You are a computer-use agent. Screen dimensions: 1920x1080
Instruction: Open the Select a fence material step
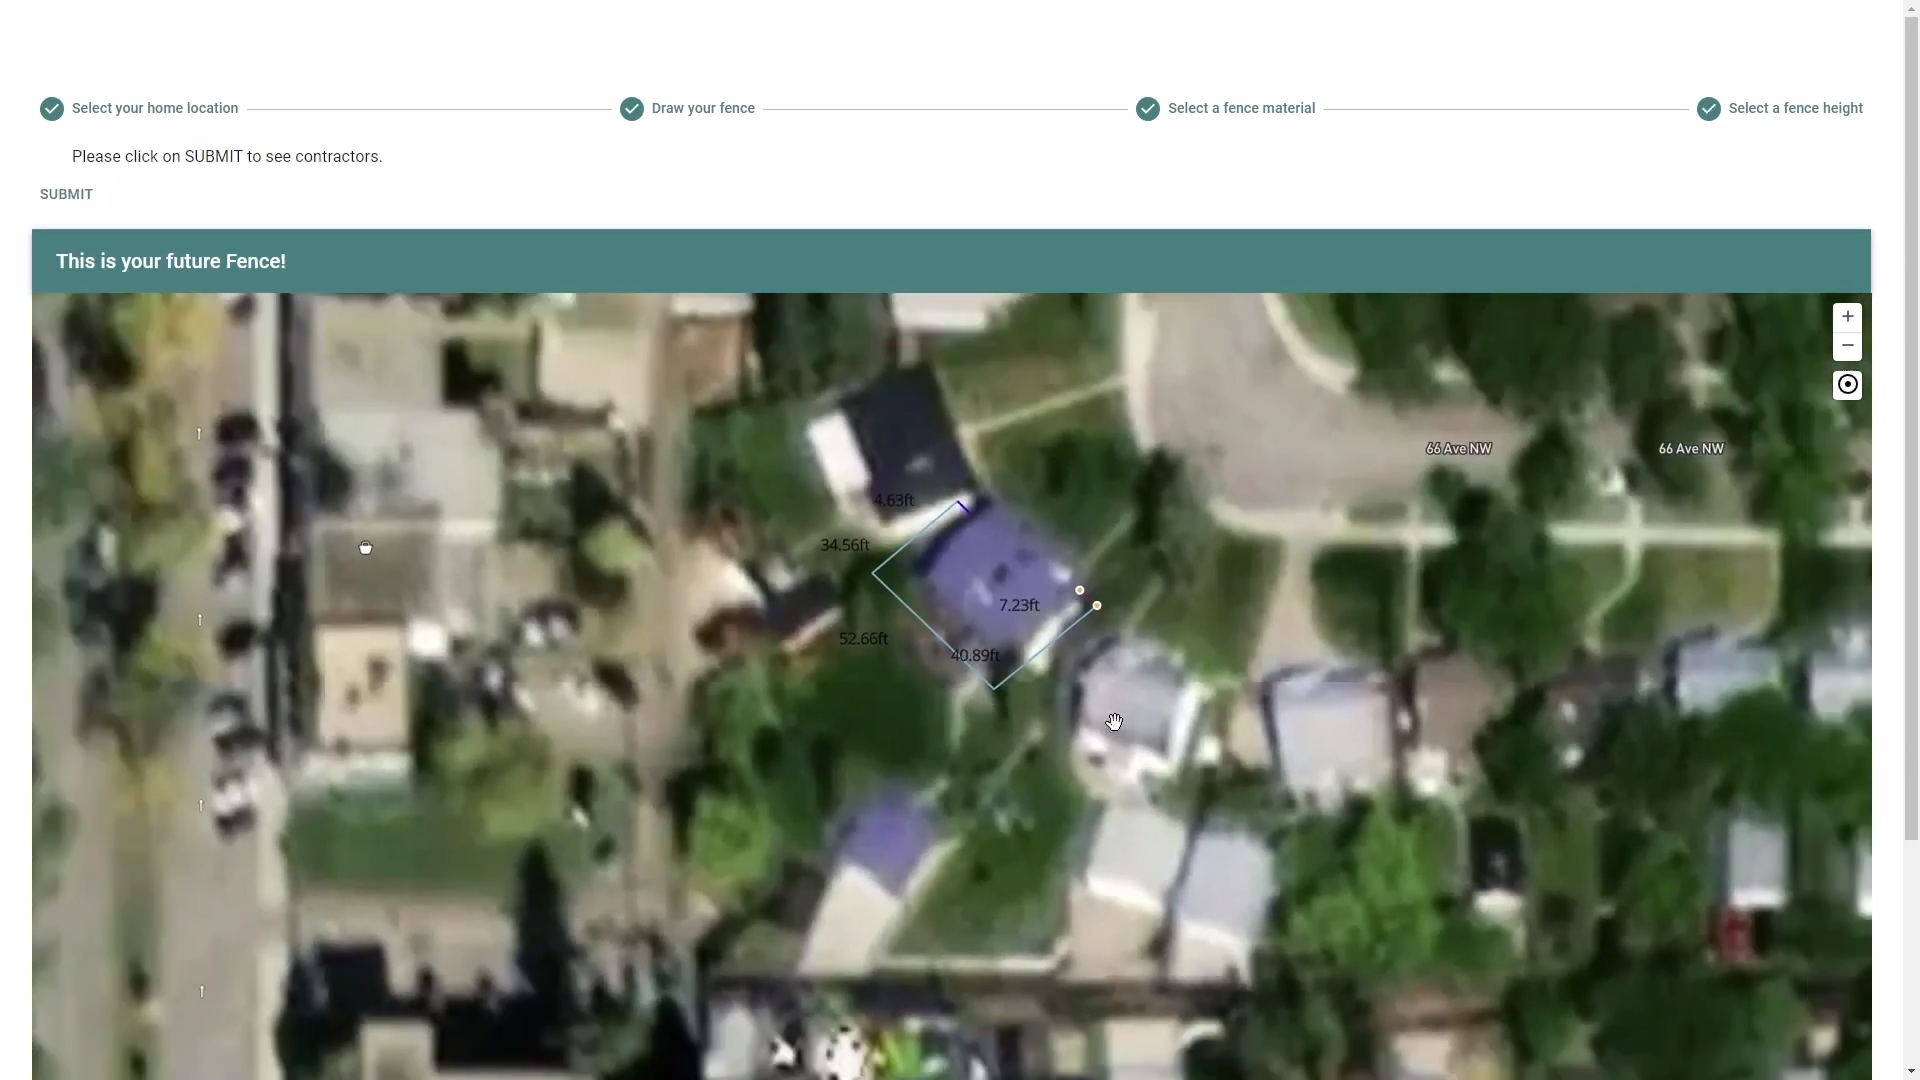(x=1241, y=109)
